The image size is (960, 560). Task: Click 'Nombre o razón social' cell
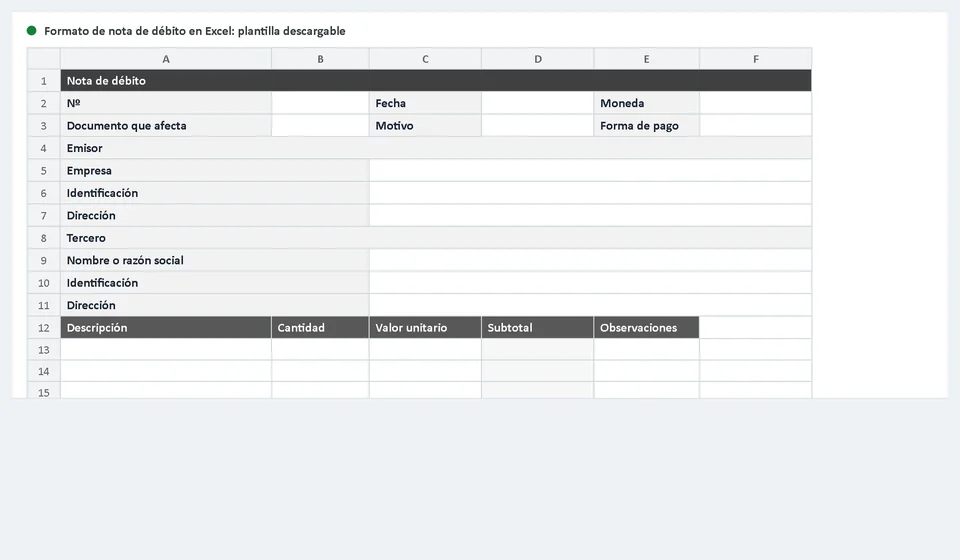(x=214, y=260)
